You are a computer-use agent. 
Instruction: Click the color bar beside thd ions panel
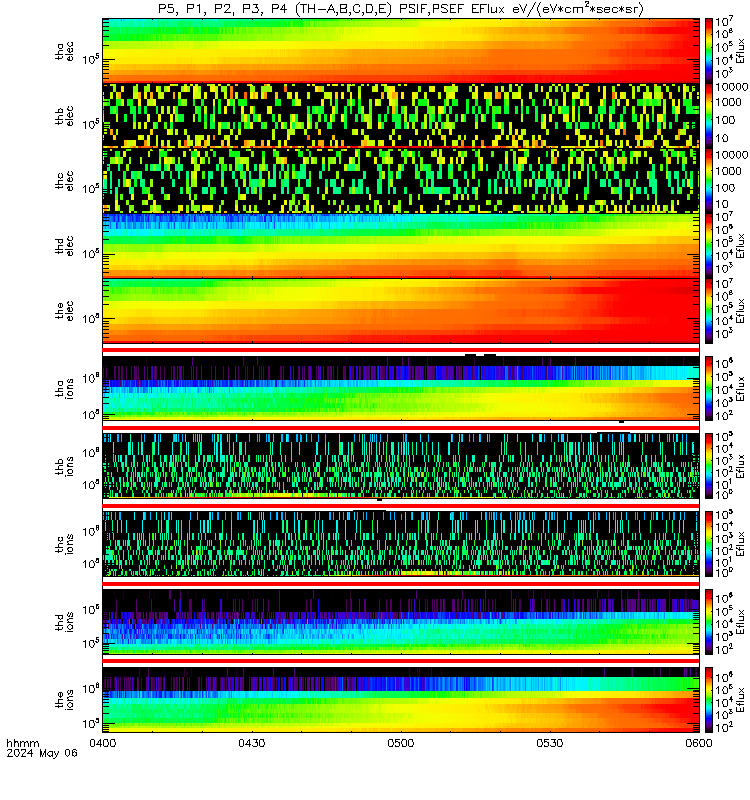[x=709, y=622]
